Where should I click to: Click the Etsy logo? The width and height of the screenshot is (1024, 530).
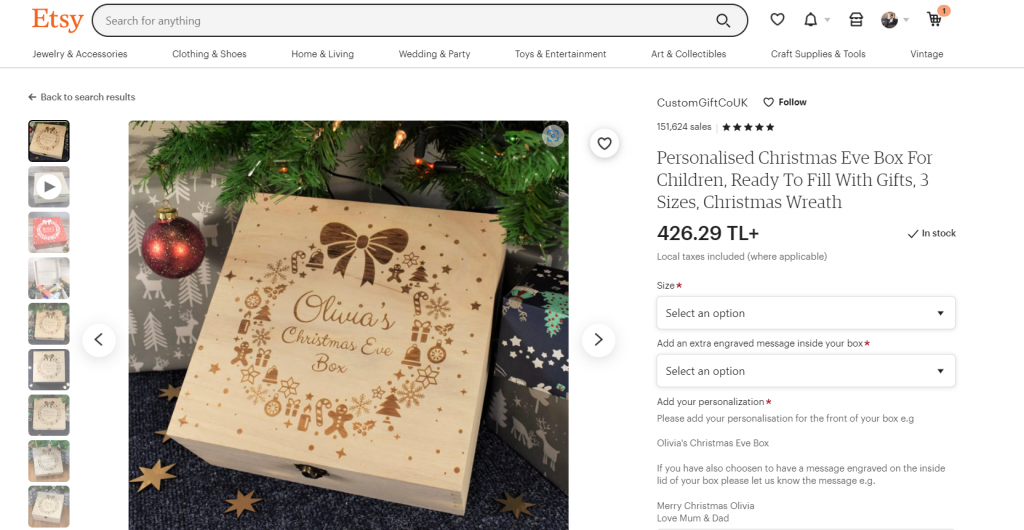point(57,20)
